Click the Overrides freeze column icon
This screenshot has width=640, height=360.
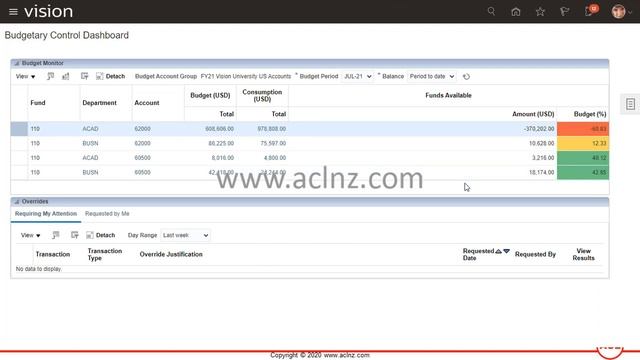pyautogui.click(x=56, y=235)
